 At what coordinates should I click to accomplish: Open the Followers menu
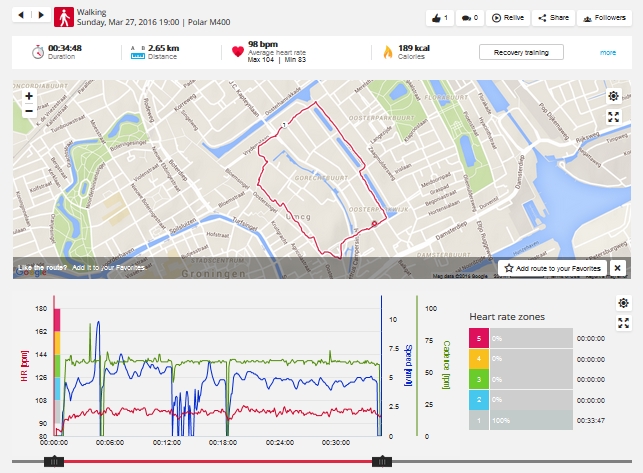pyautogui.click(x=602, y=18)
